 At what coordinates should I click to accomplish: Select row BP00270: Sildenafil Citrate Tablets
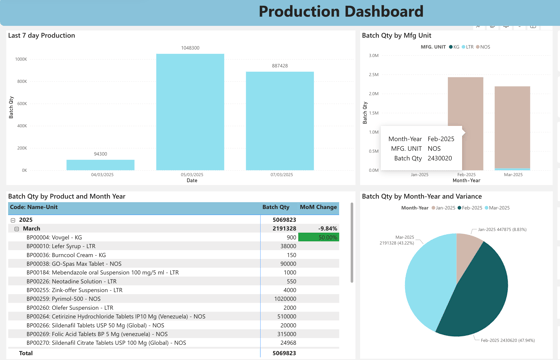[174, 343]
